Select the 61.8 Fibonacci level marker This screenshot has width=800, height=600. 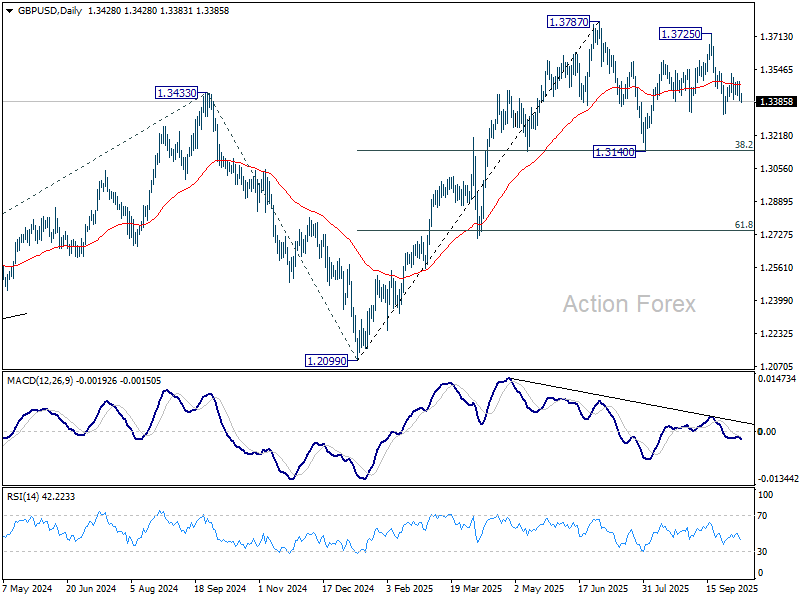[743, 225]
